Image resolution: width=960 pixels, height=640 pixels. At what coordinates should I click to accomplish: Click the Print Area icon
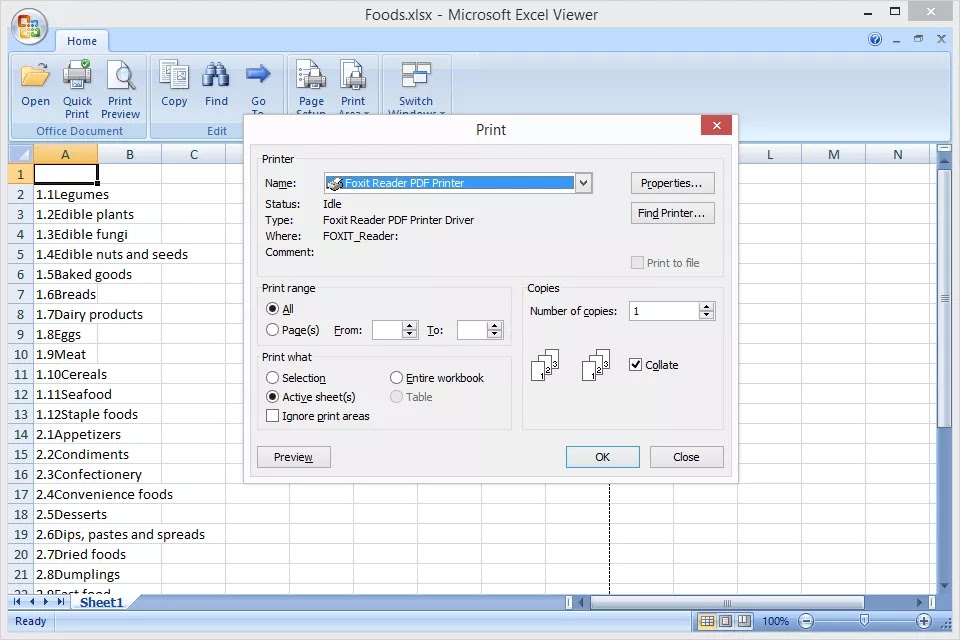353,85
